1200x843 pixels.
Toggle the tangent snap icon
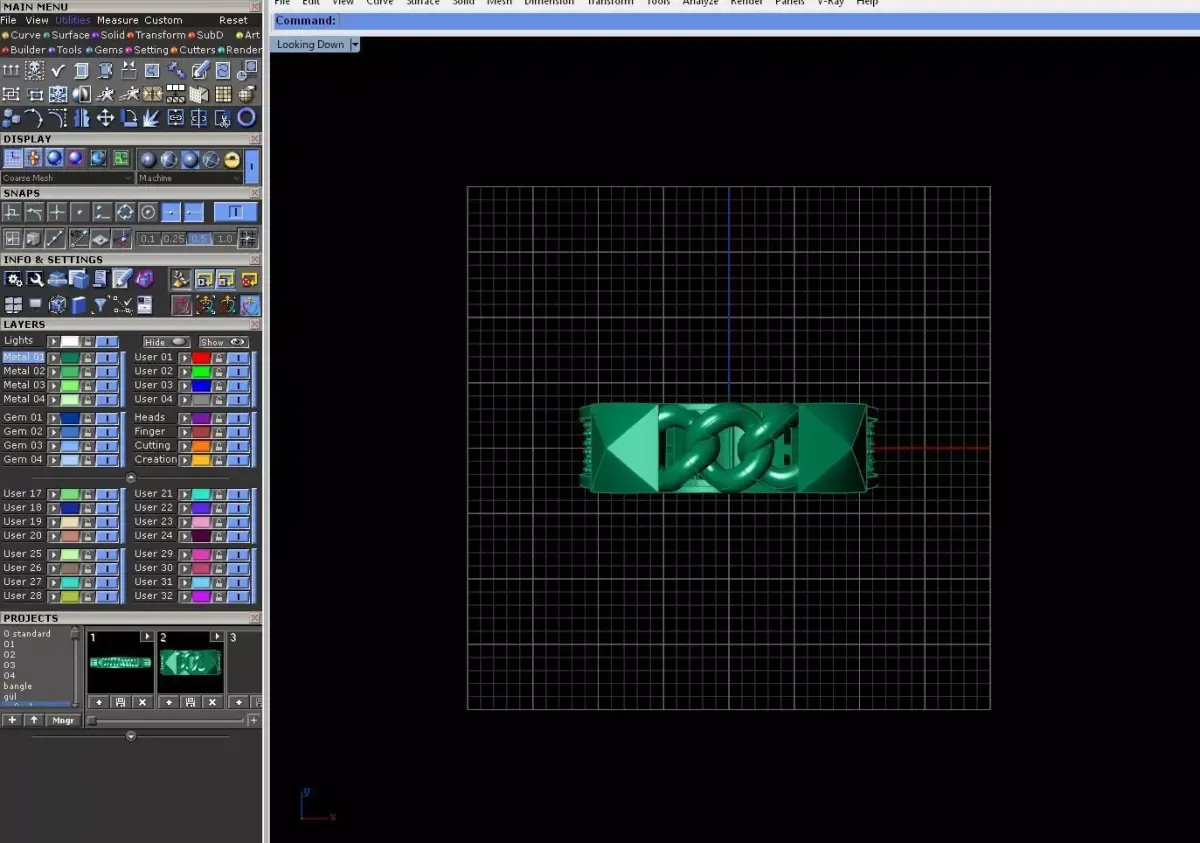tap(34, 211)
